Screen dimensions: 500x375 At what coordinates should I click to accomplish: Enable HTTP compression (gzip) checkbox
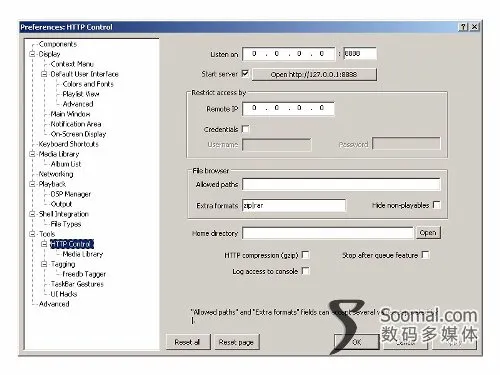(x=305, y=255)
